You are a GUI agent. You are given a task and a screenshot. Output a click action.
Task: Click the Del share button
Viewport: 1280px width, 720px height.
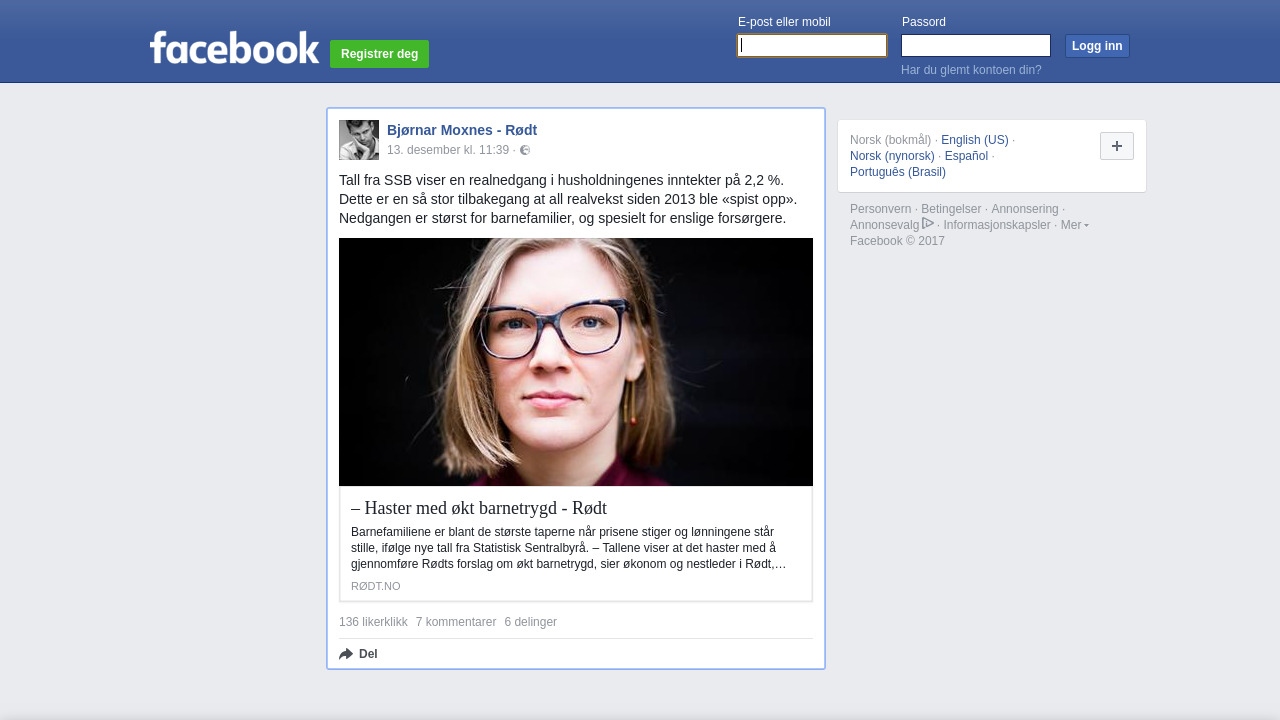point(358,654)
